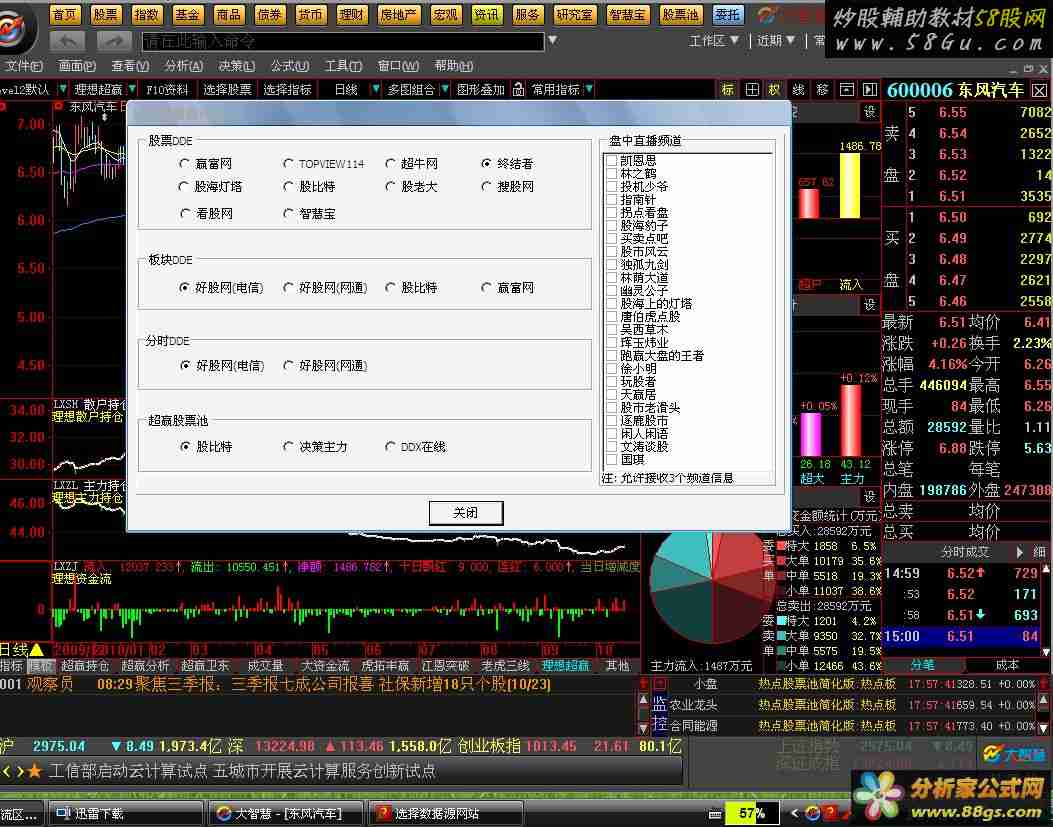This screenshot has width=1053, height=827.
Task: Click the yellow triangle beside 日线 label
Action: pyautogui.click(x=37, y=650)
